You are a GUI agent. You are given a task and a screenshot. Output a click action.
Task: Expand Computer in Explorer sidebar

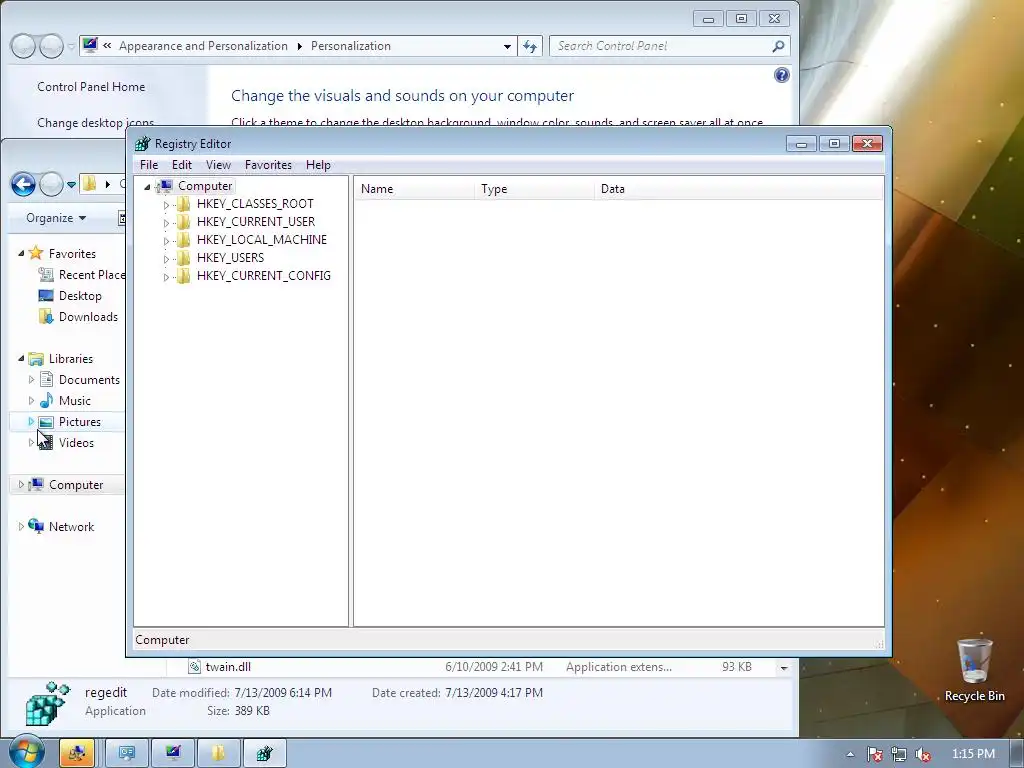pos(22,485)
